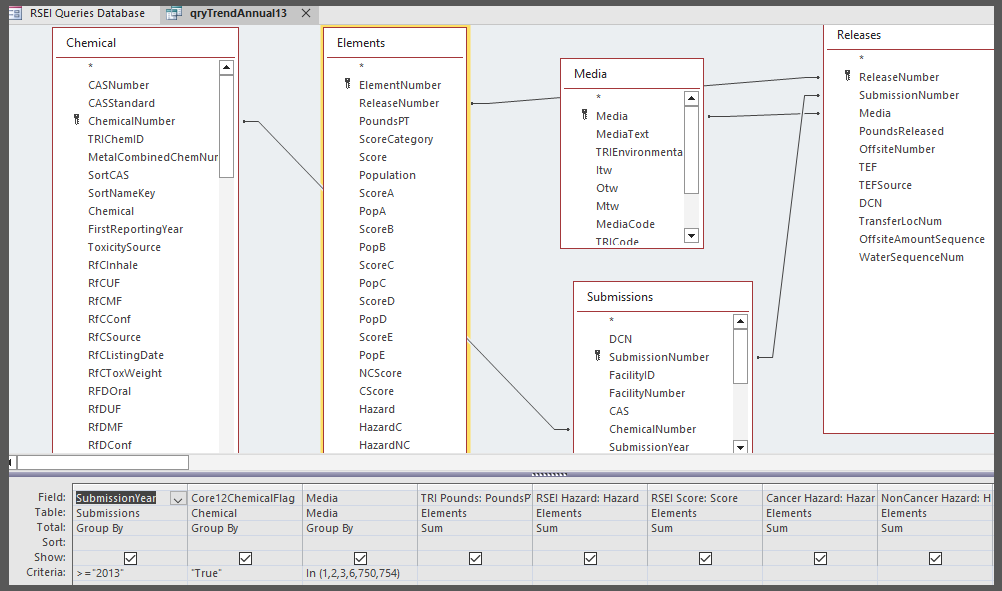Click the SubmissionNumber key icon in Submissions

[597, 357]
